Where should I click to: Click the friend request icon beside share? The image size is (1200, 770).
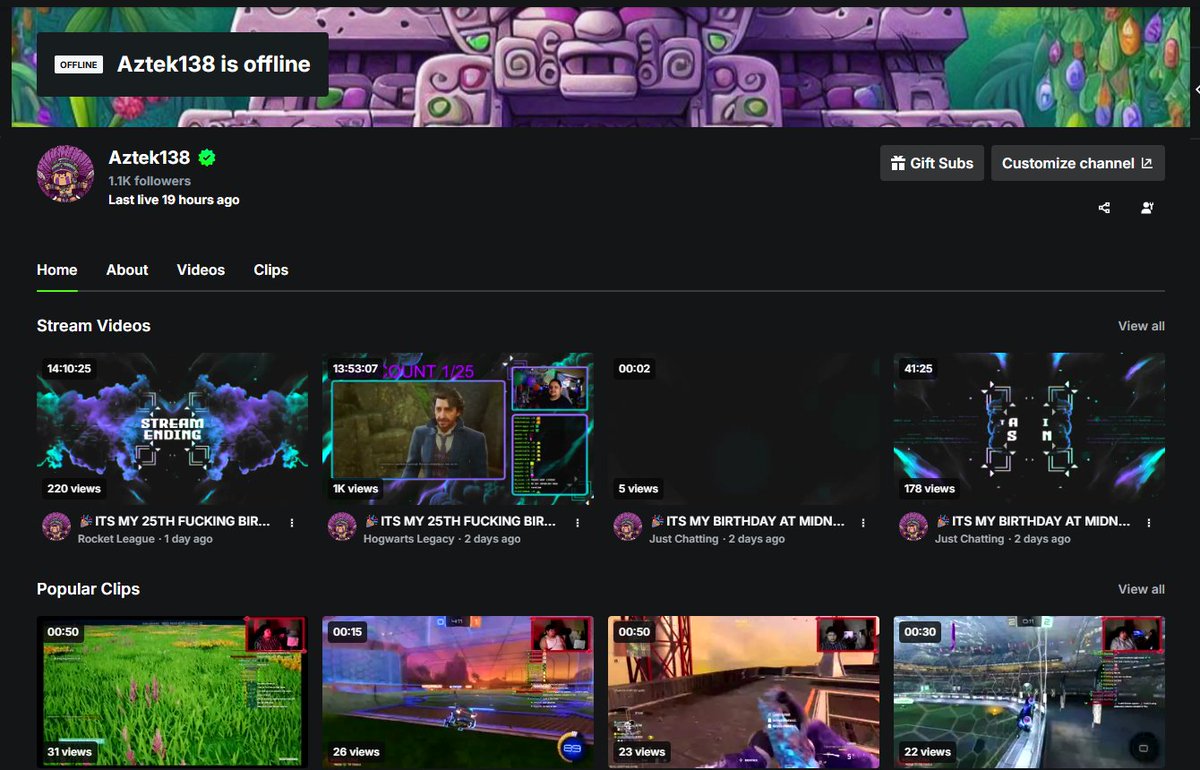(x=1147, y=208)
